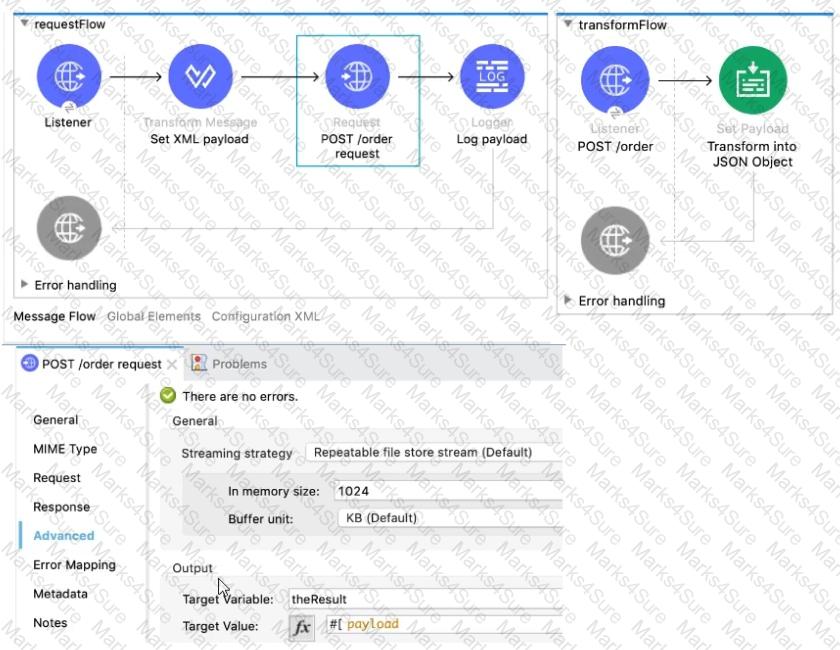Click the grayed HTTP icon under requestFlow error handling

pyautogui.click(x=67, y=228)
